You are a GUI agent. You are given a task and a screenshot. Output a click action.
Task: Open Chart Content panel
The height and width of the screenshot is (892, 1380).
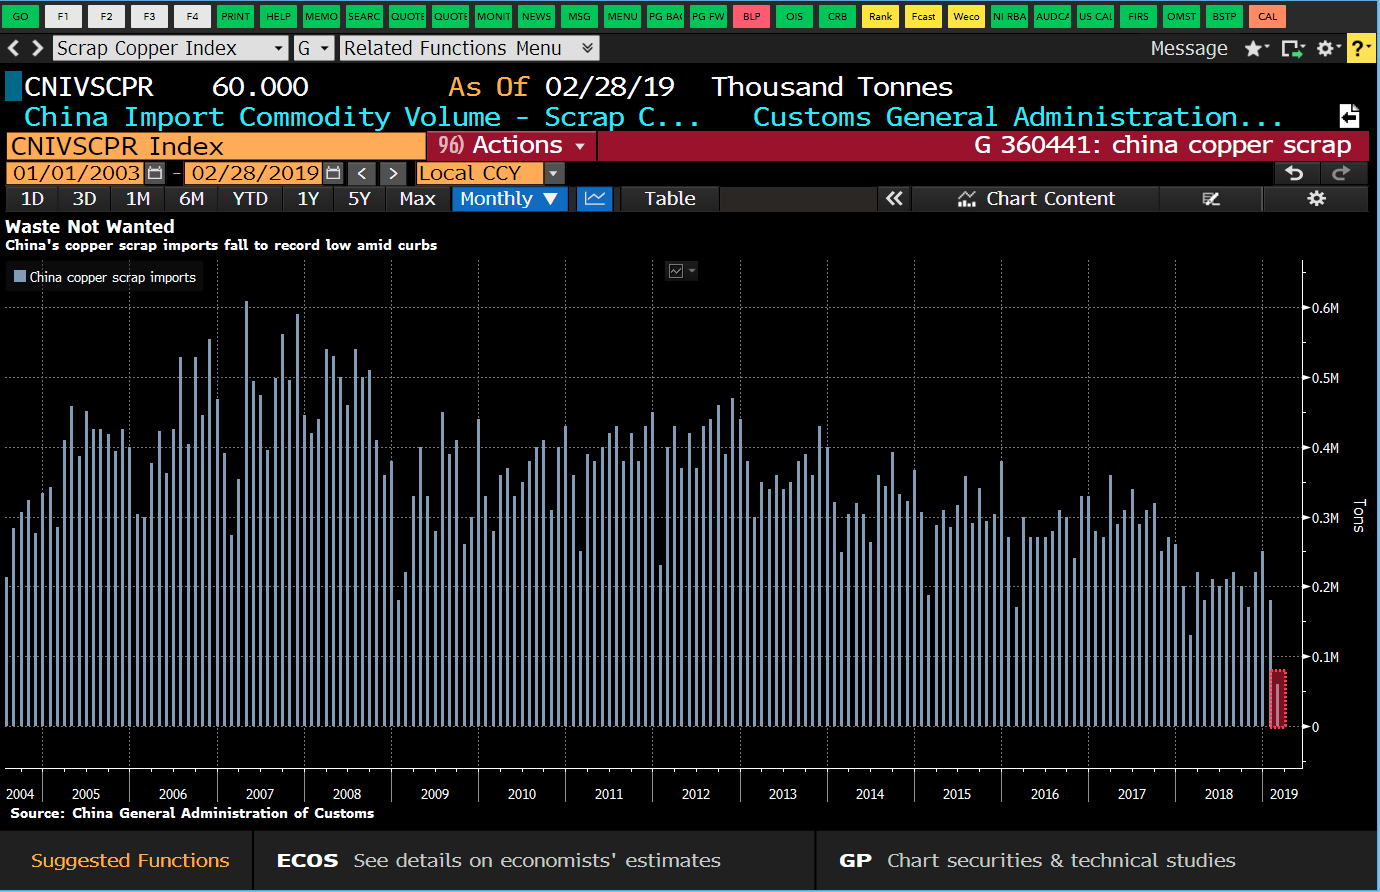tap(1036, 199)
